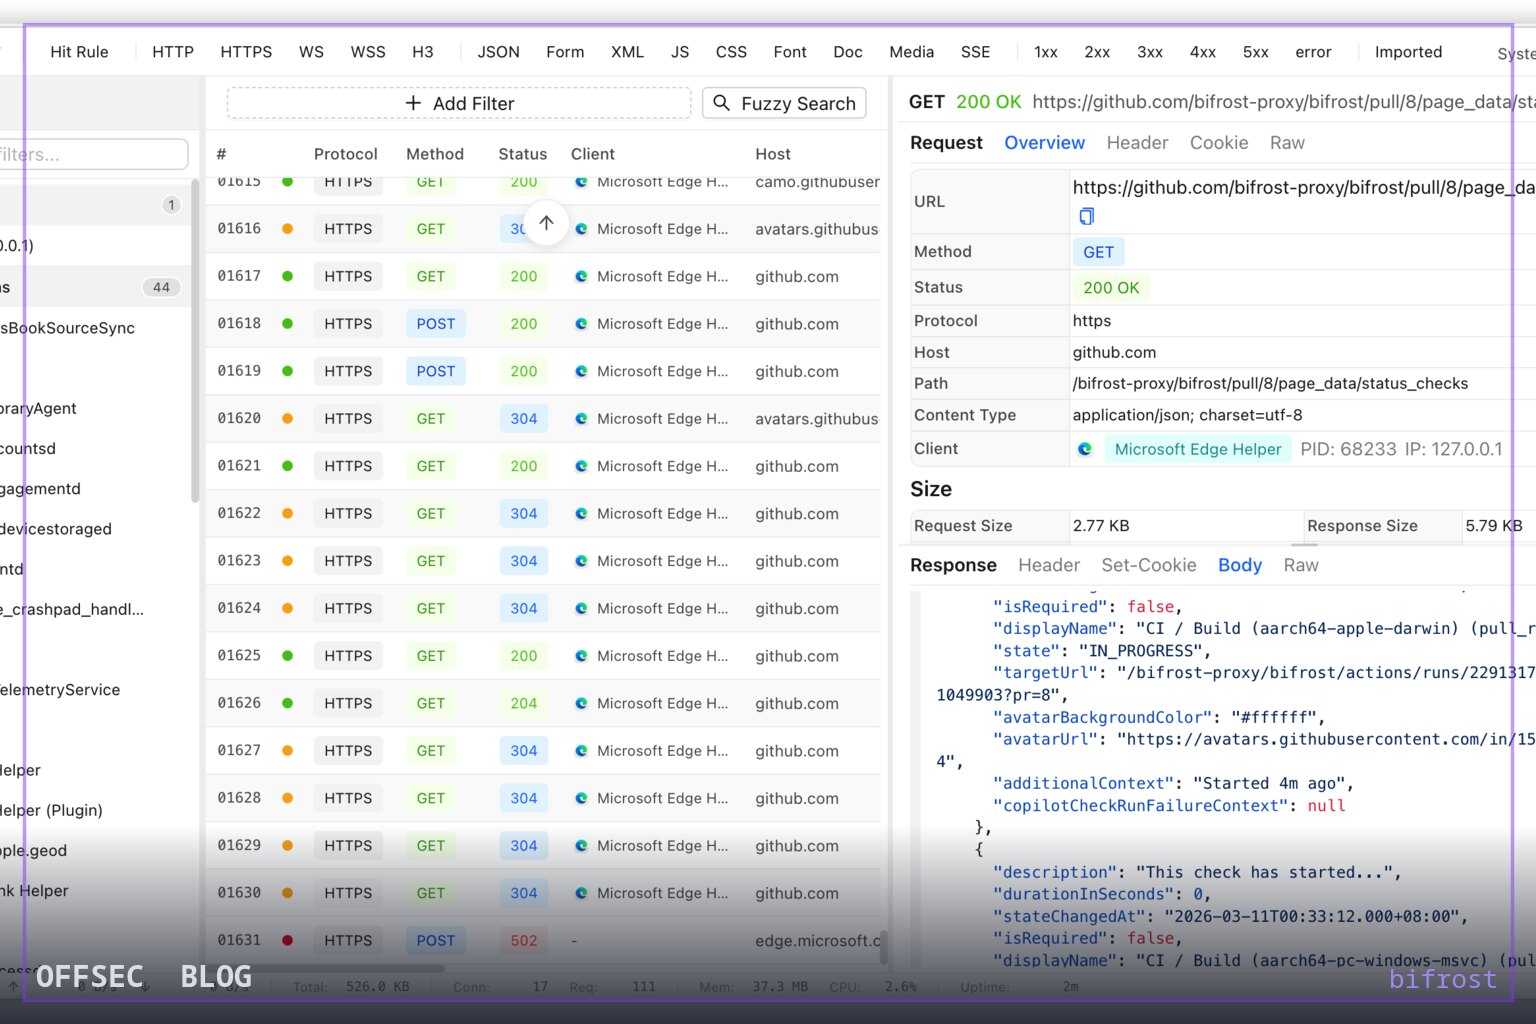Filter by 5xx status codes
Screen dimensions: 1536x1024
[1256, 52]
